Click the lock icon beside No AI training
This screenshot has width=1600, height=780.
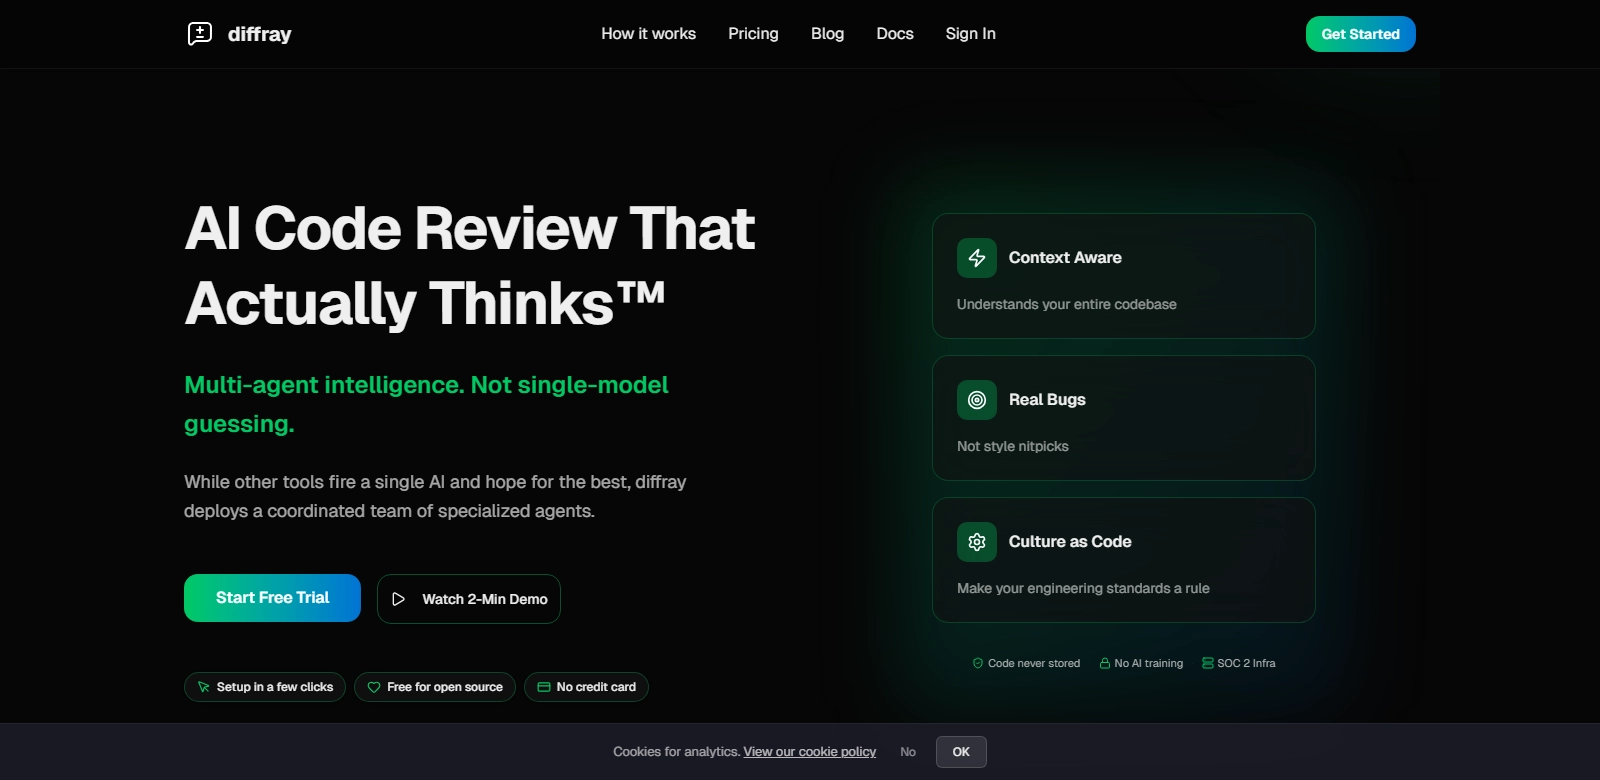click(1105, 663)
